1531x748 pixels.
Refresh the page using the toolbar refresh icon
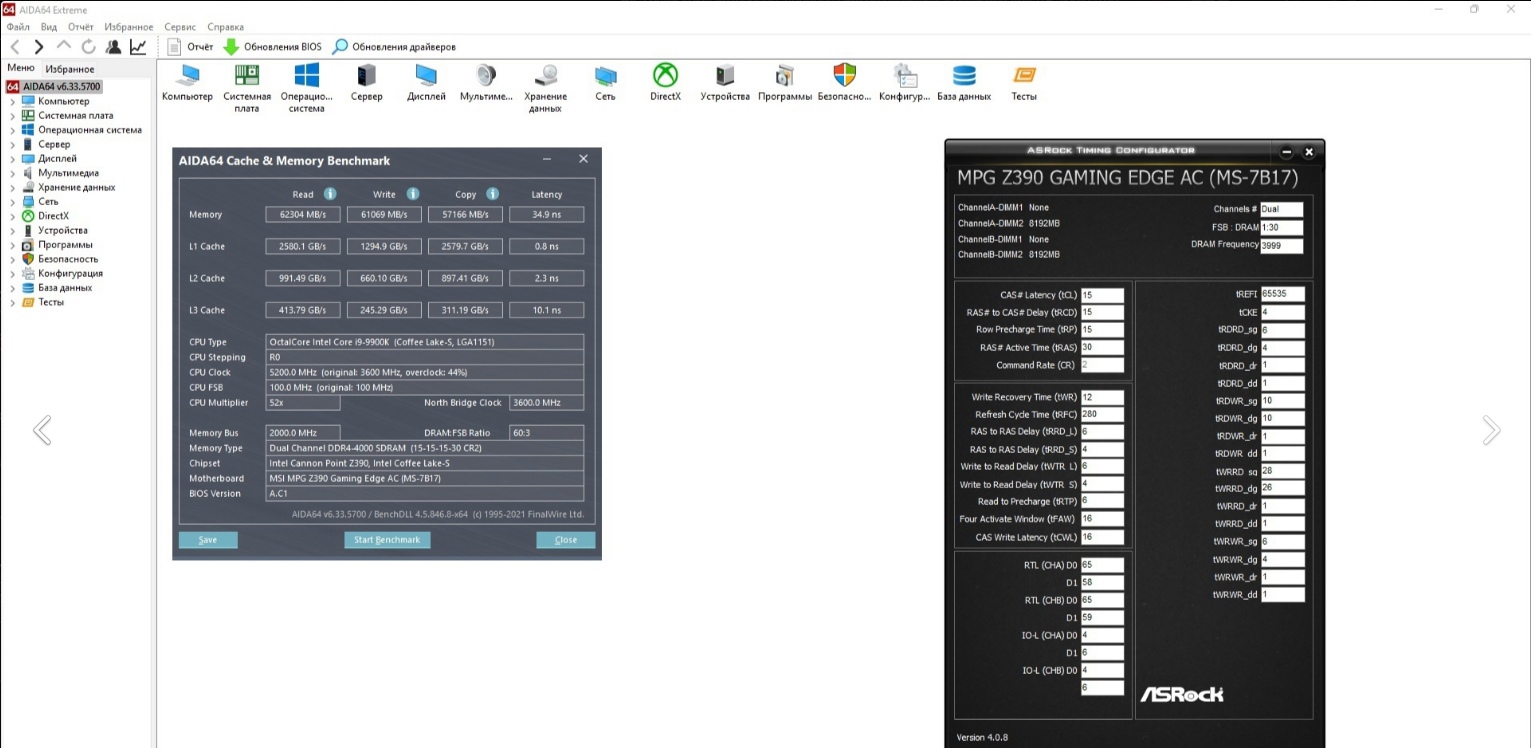coord(89,47)
